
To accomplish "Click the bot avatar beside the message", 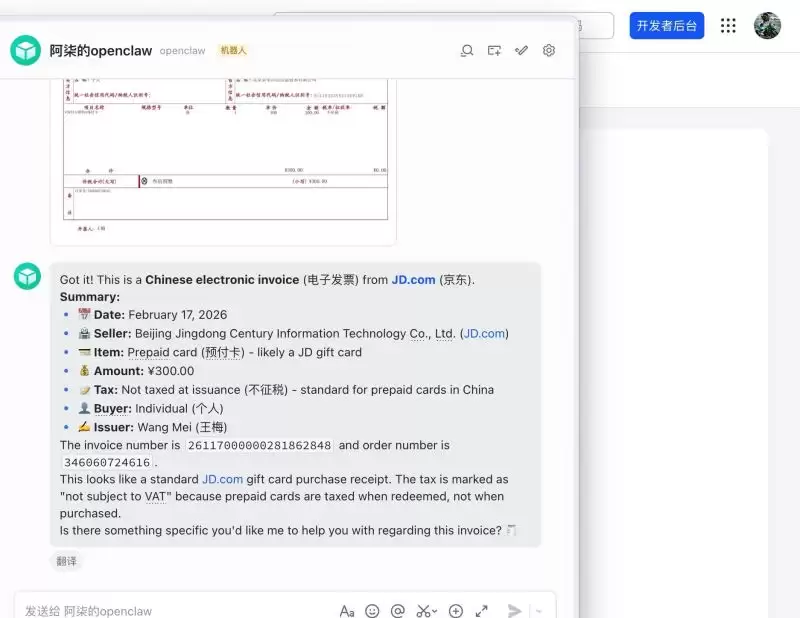I will (x=28, y=276).
